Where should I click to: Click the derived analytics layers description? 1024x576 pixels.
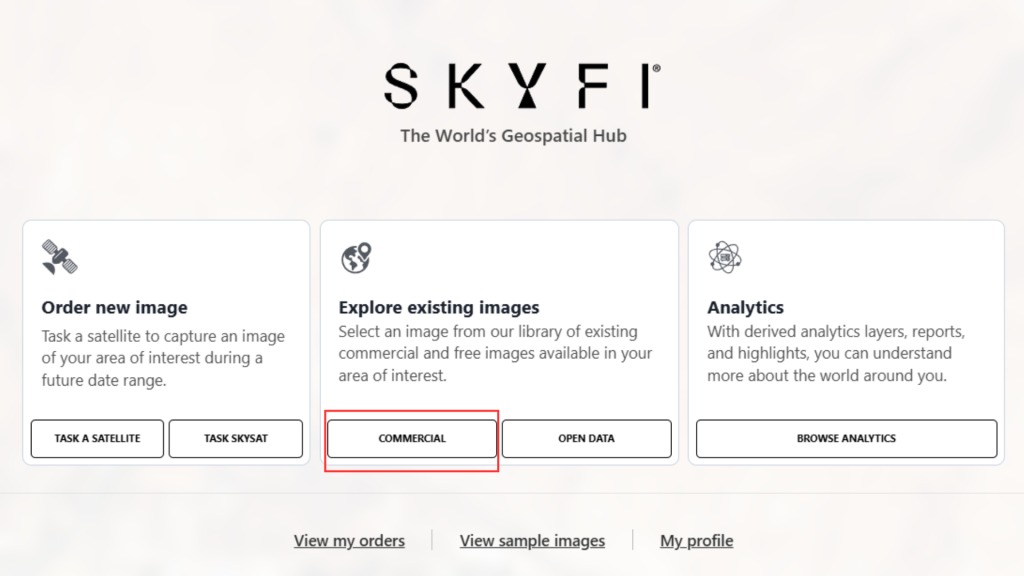tap(836, 353)
